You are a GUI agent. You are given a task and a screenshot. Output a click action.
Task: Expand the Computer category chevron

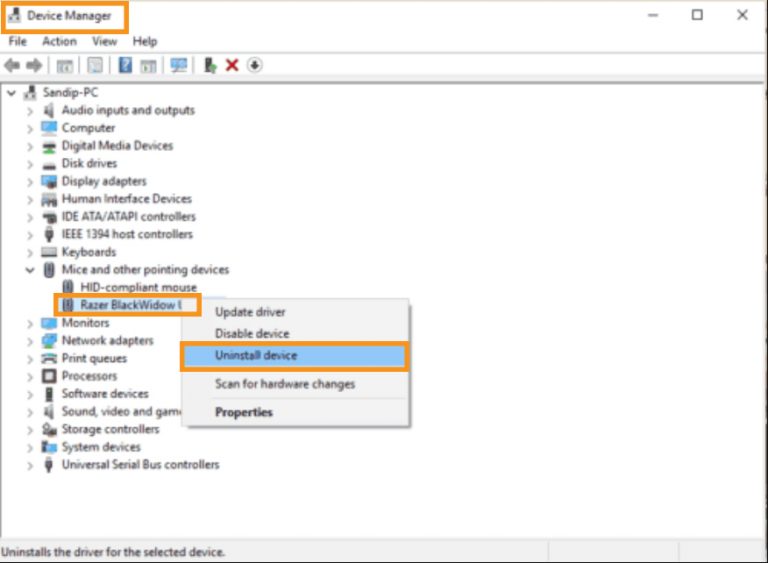tap(30, 129)
